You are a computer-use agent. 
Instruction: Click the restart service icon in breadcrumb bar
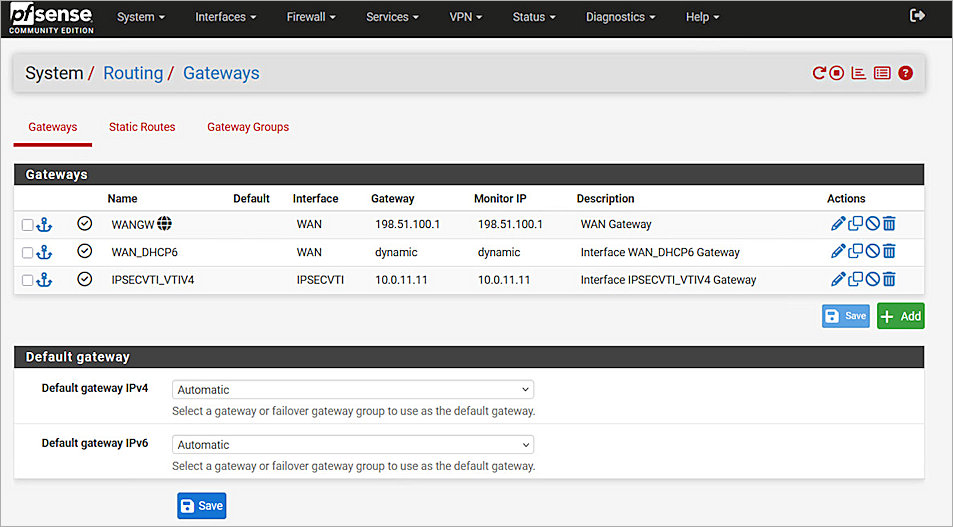819,73
